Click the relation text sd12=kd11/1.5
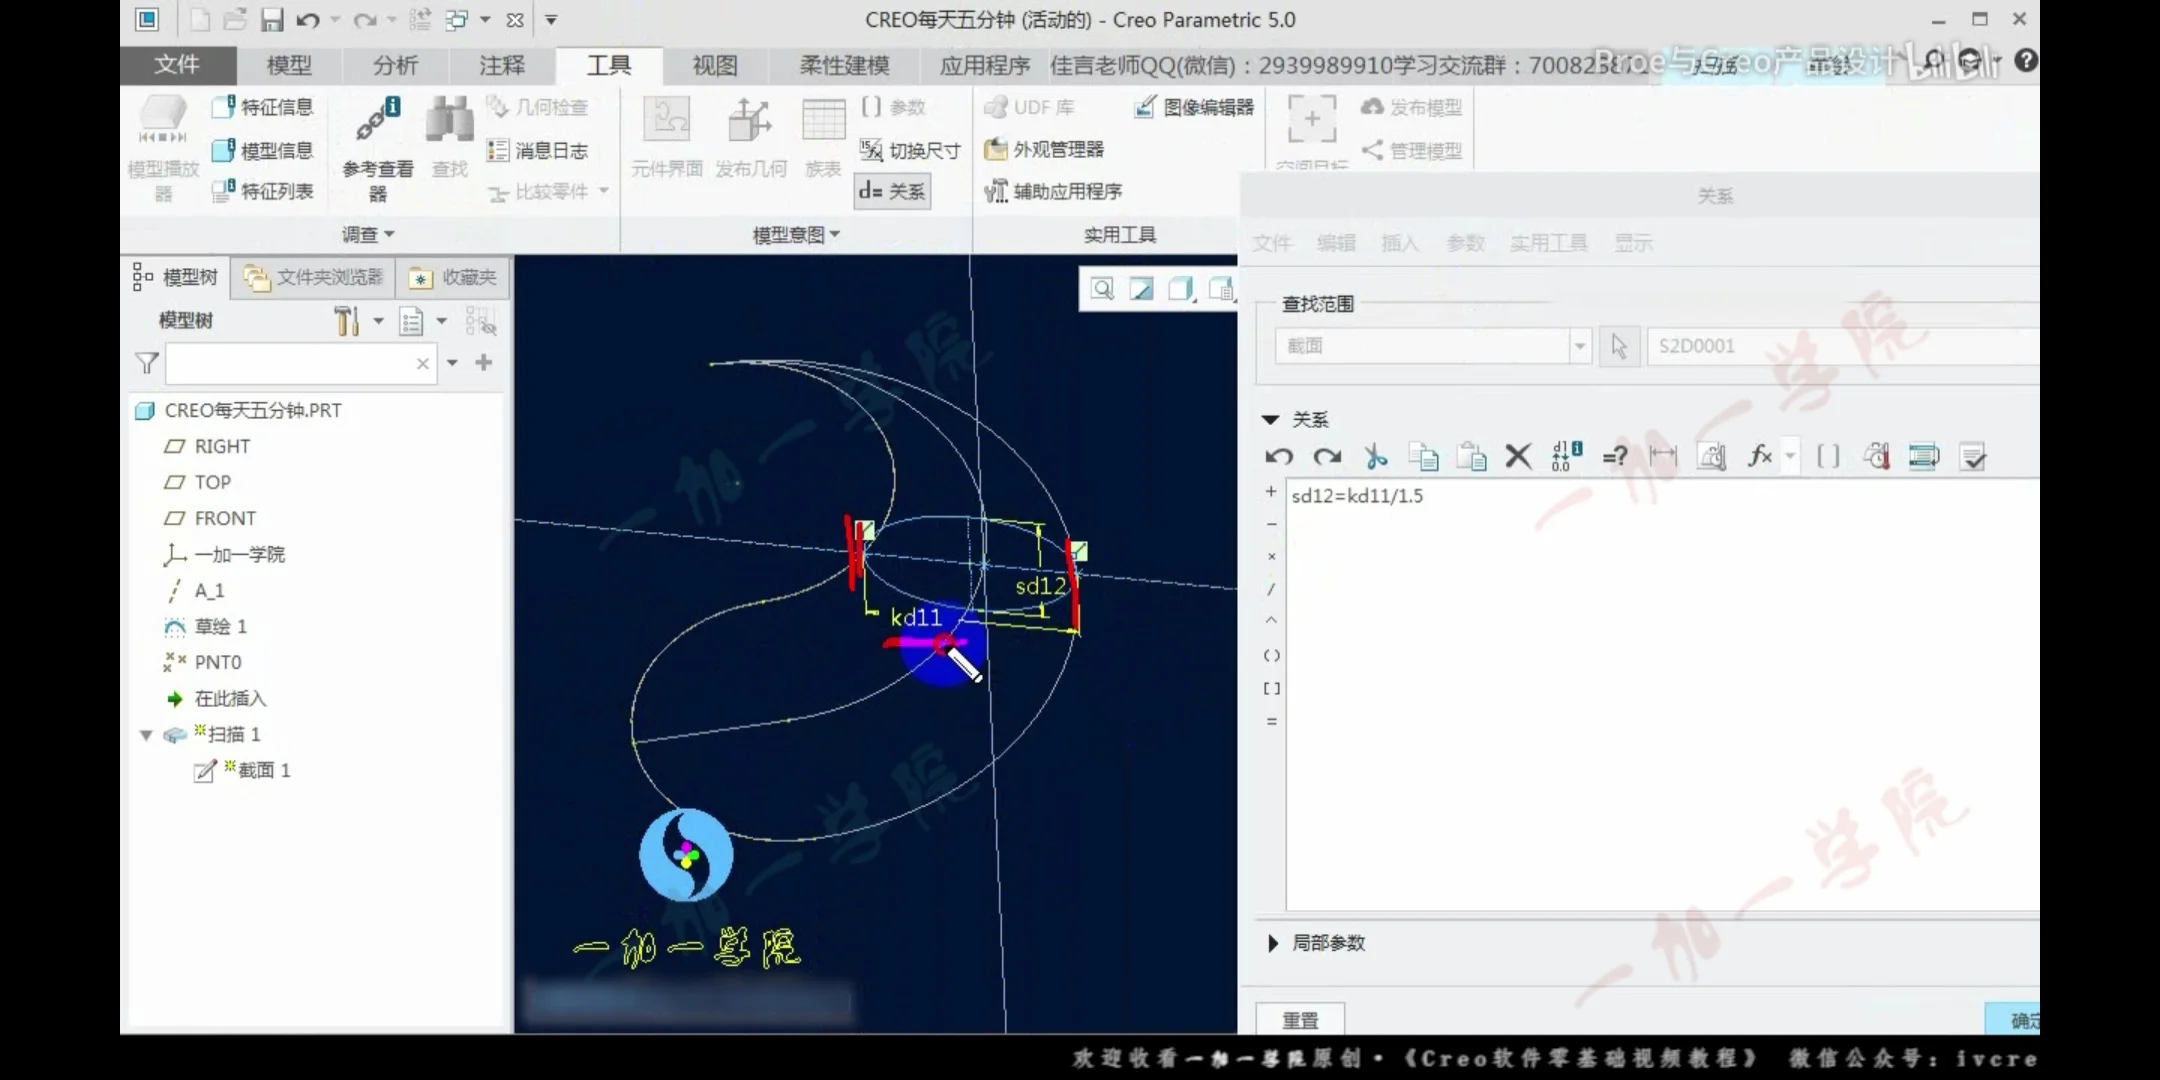Viewport: 2160px width, 1080px height. (1357, 496)
